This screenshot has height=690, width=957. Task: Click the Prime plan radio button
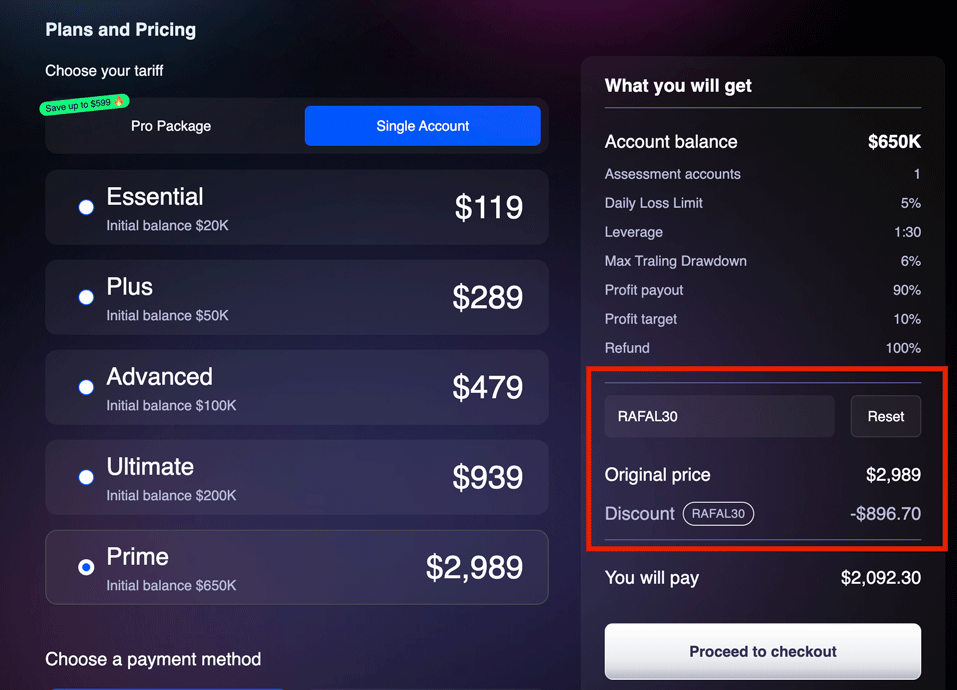pyautogui.click(x=86, y=567)
